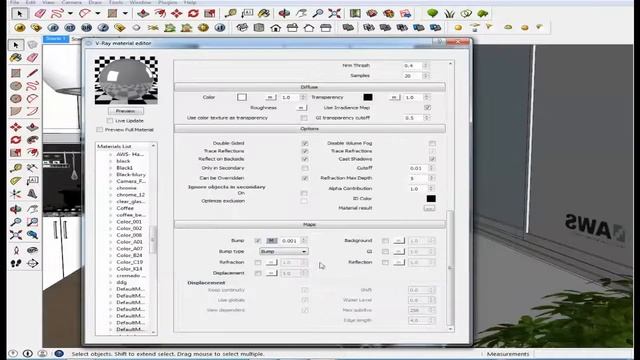
Task: Open the Plugins menu
Action: (x=167, y=2)
